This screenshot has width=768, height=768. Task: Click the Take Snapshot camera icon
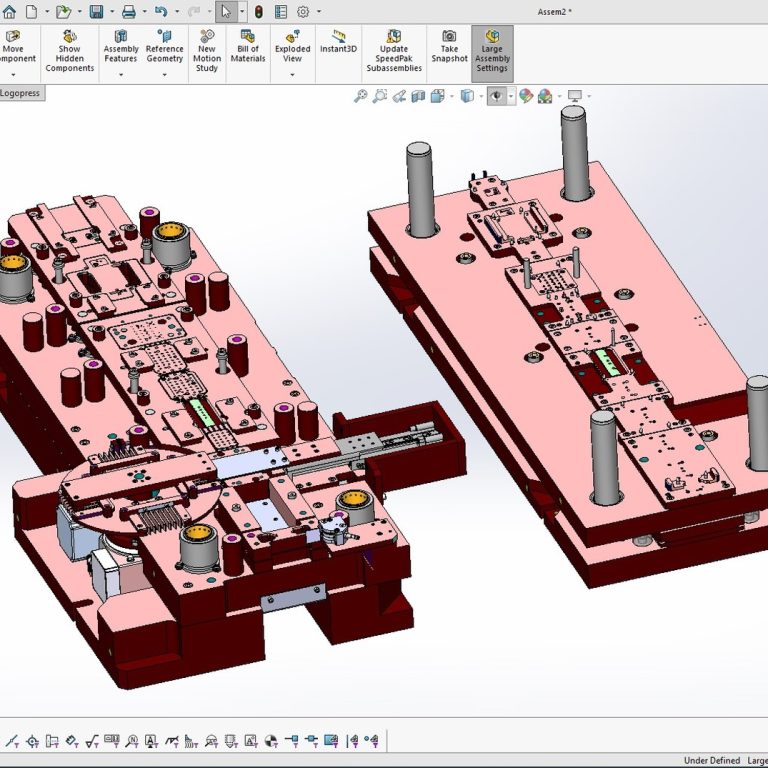pos(449,37)
